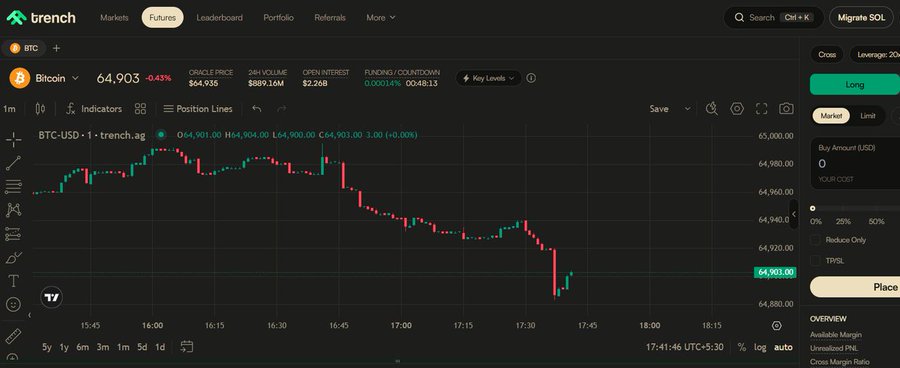
Task: Select the Limit order type
Action: point(868,115)
